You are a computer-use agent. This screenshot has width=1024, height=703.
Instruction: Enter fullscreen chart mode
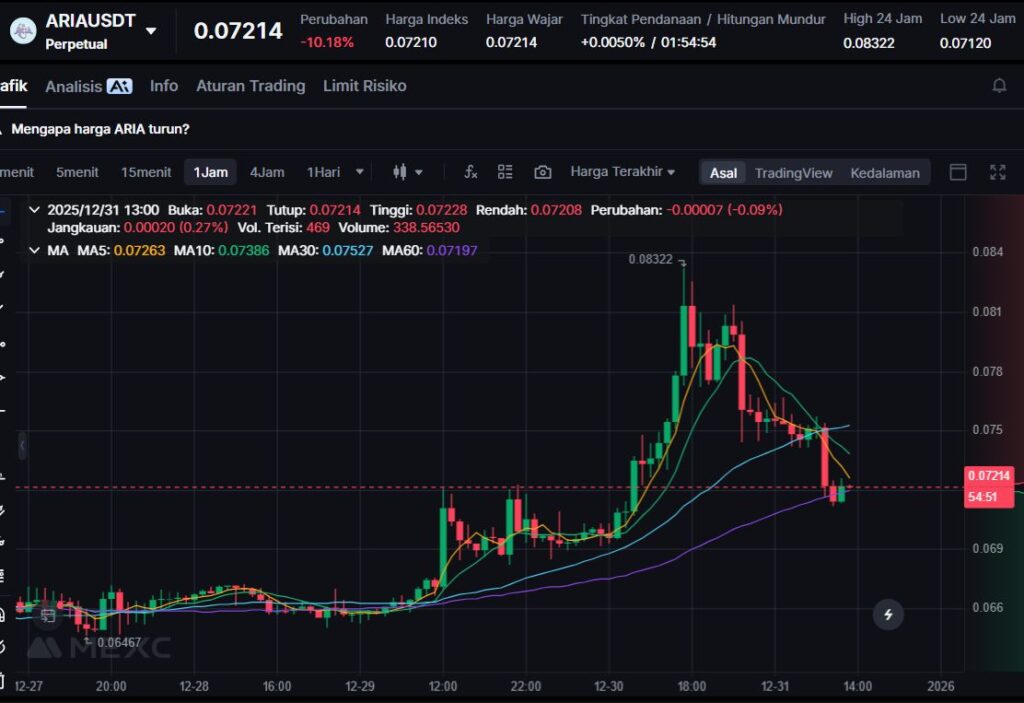click(x=997, y=172)
